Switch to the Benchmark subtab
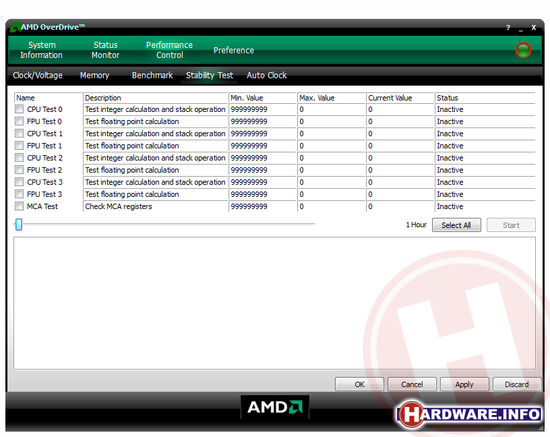The height and width of the screenshot is (437, 550). (152, 75)
